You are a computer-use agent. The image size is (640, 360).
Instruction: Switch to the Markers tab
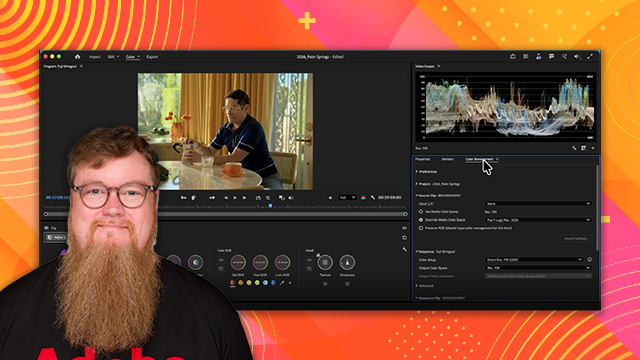click(x=448, y=159)
